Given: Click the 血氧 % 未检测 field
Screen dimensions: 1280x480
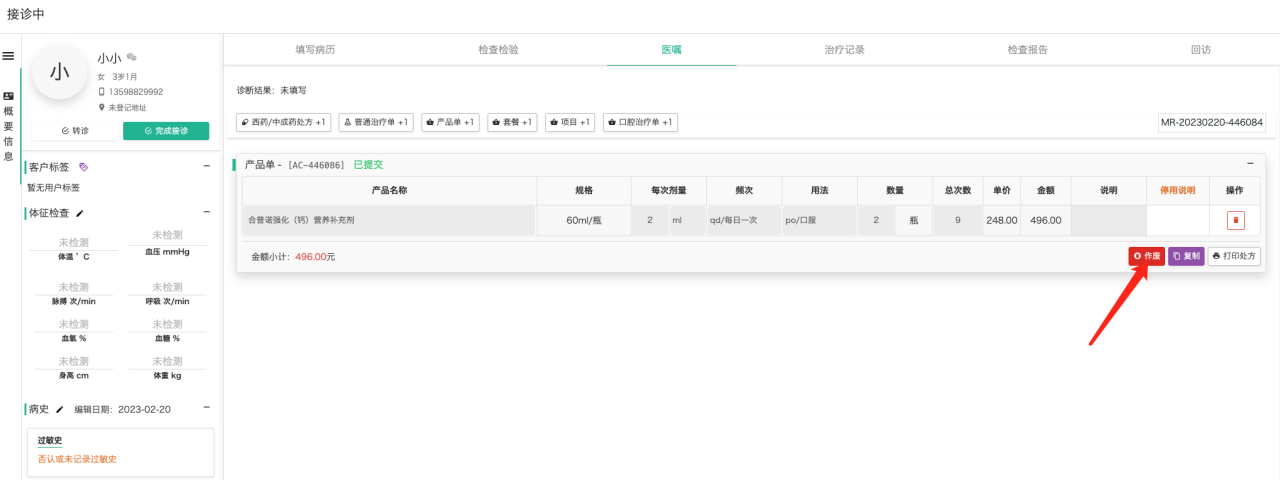Looking at the screenshot, I should tap(73, 324).
